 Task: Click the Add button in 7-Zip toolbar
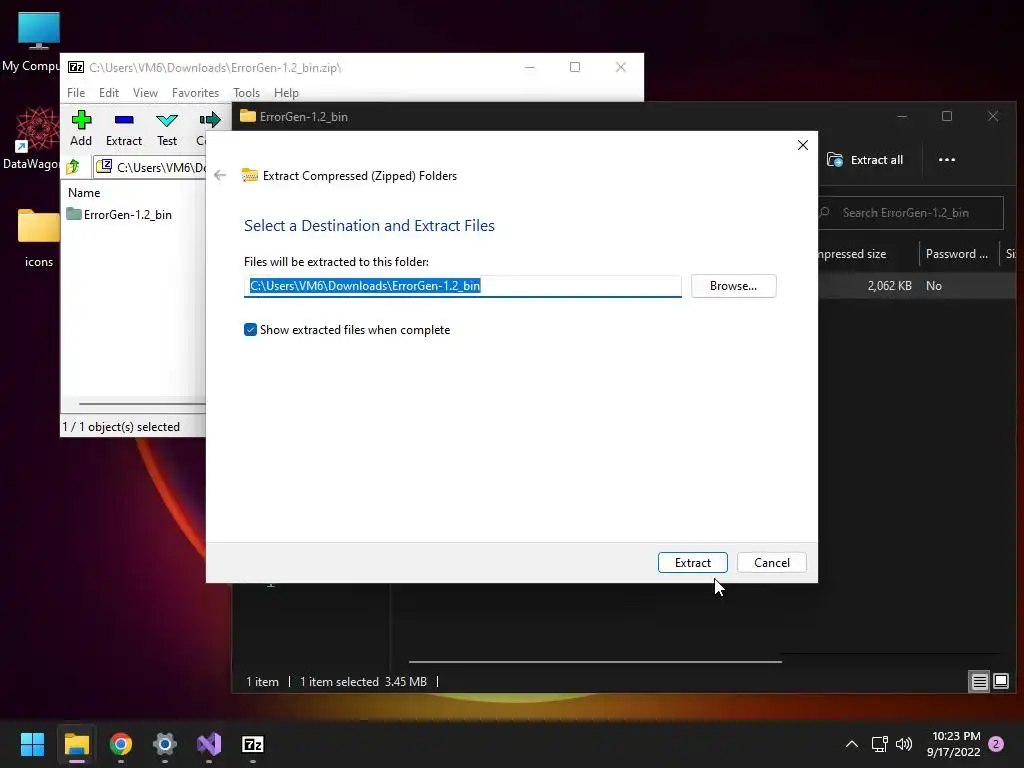(x=81, y=128)
